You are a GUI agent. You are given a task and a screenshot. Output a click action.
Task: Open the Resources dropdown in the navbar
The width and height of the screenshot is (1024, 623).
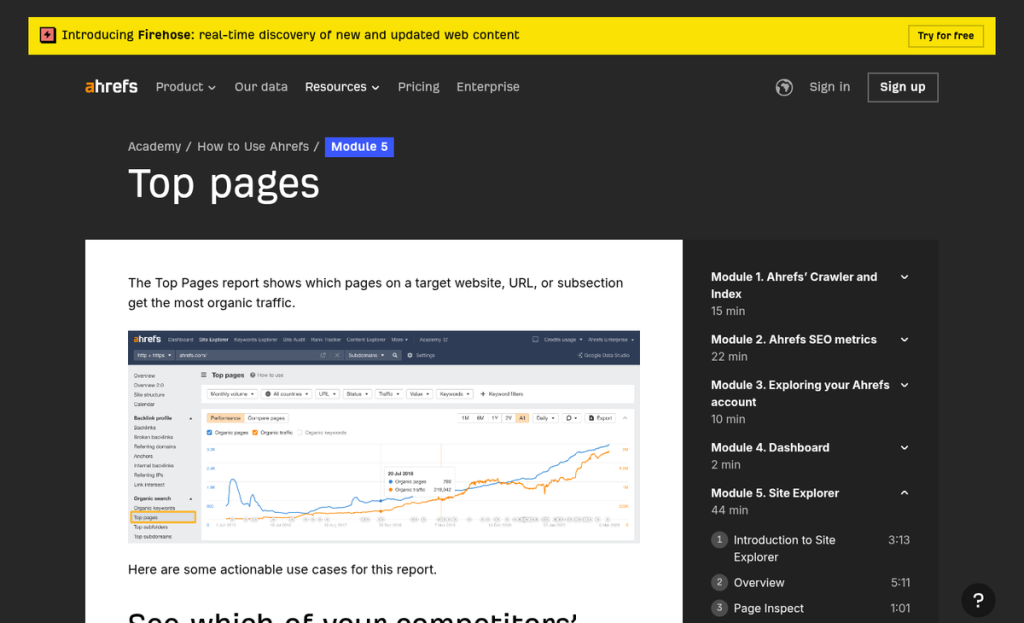click(x=342, y=87)
